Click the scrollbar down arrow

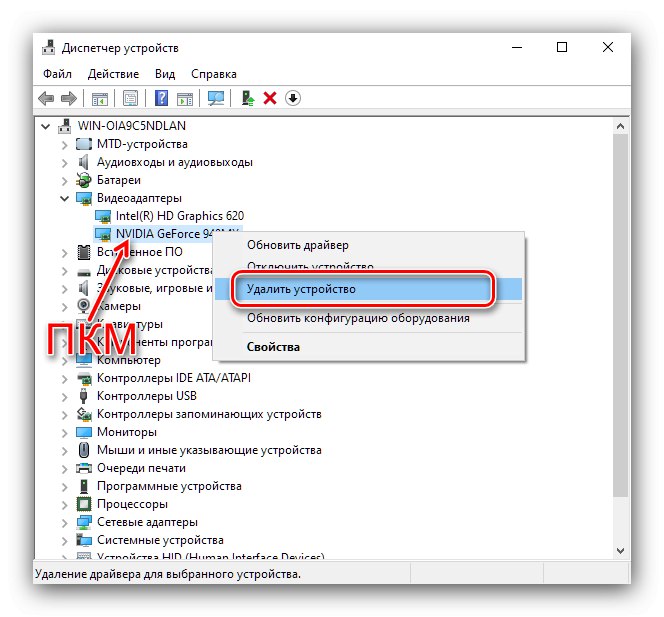click(620, 551)
